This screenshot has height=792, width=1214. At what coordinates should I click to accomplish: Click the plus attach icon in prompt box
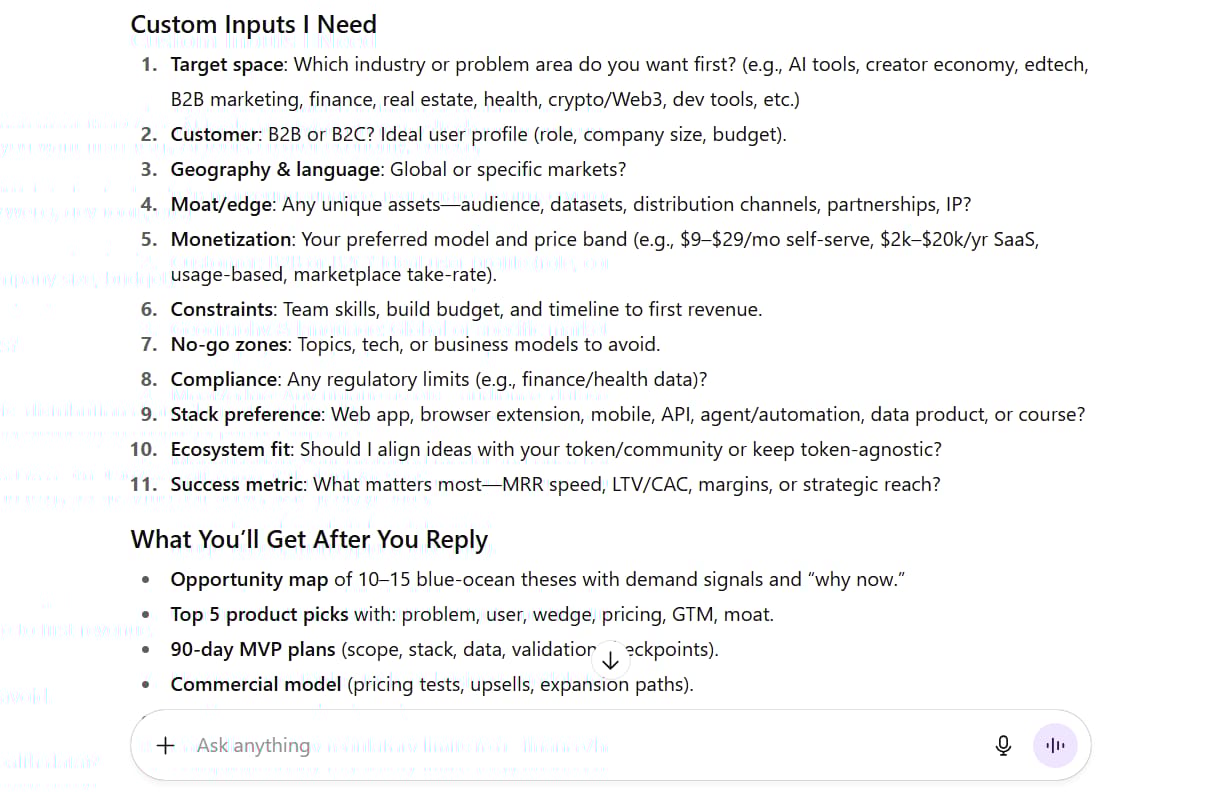(166, 745)
